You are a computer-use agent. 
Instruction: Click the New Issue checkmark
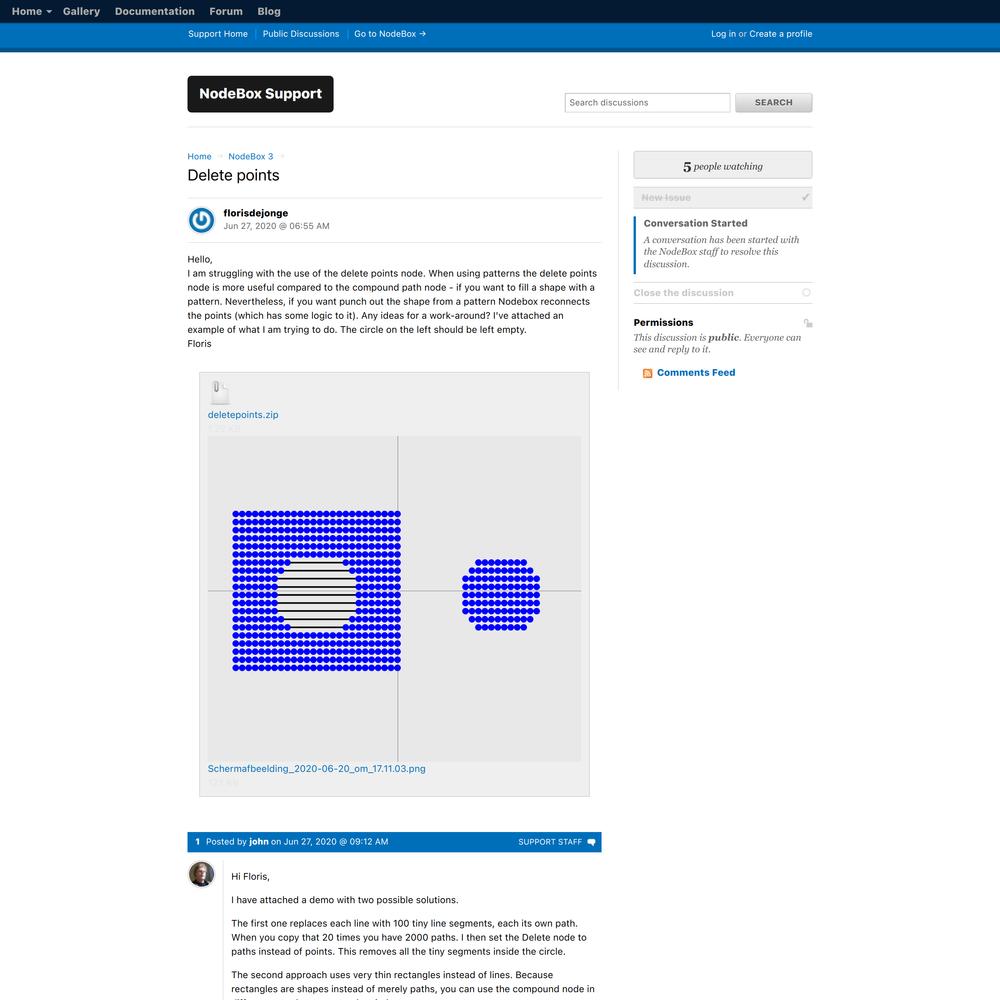click(805, 198)
